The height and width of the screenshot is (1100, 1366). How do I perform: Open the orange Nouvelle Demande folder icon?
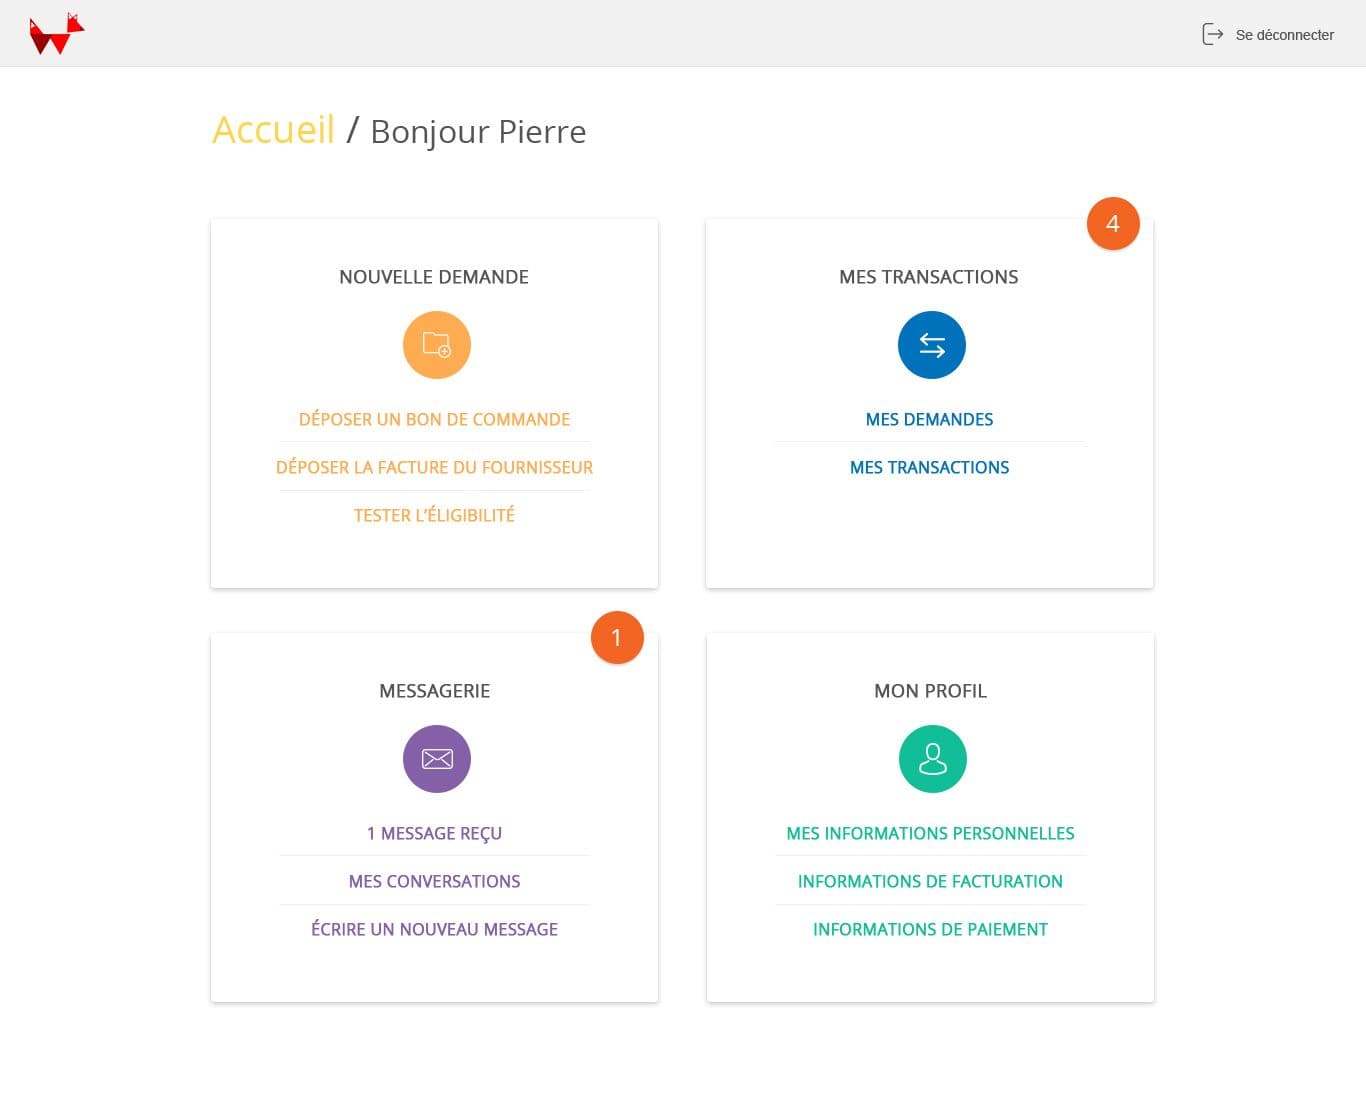point(436,345)
